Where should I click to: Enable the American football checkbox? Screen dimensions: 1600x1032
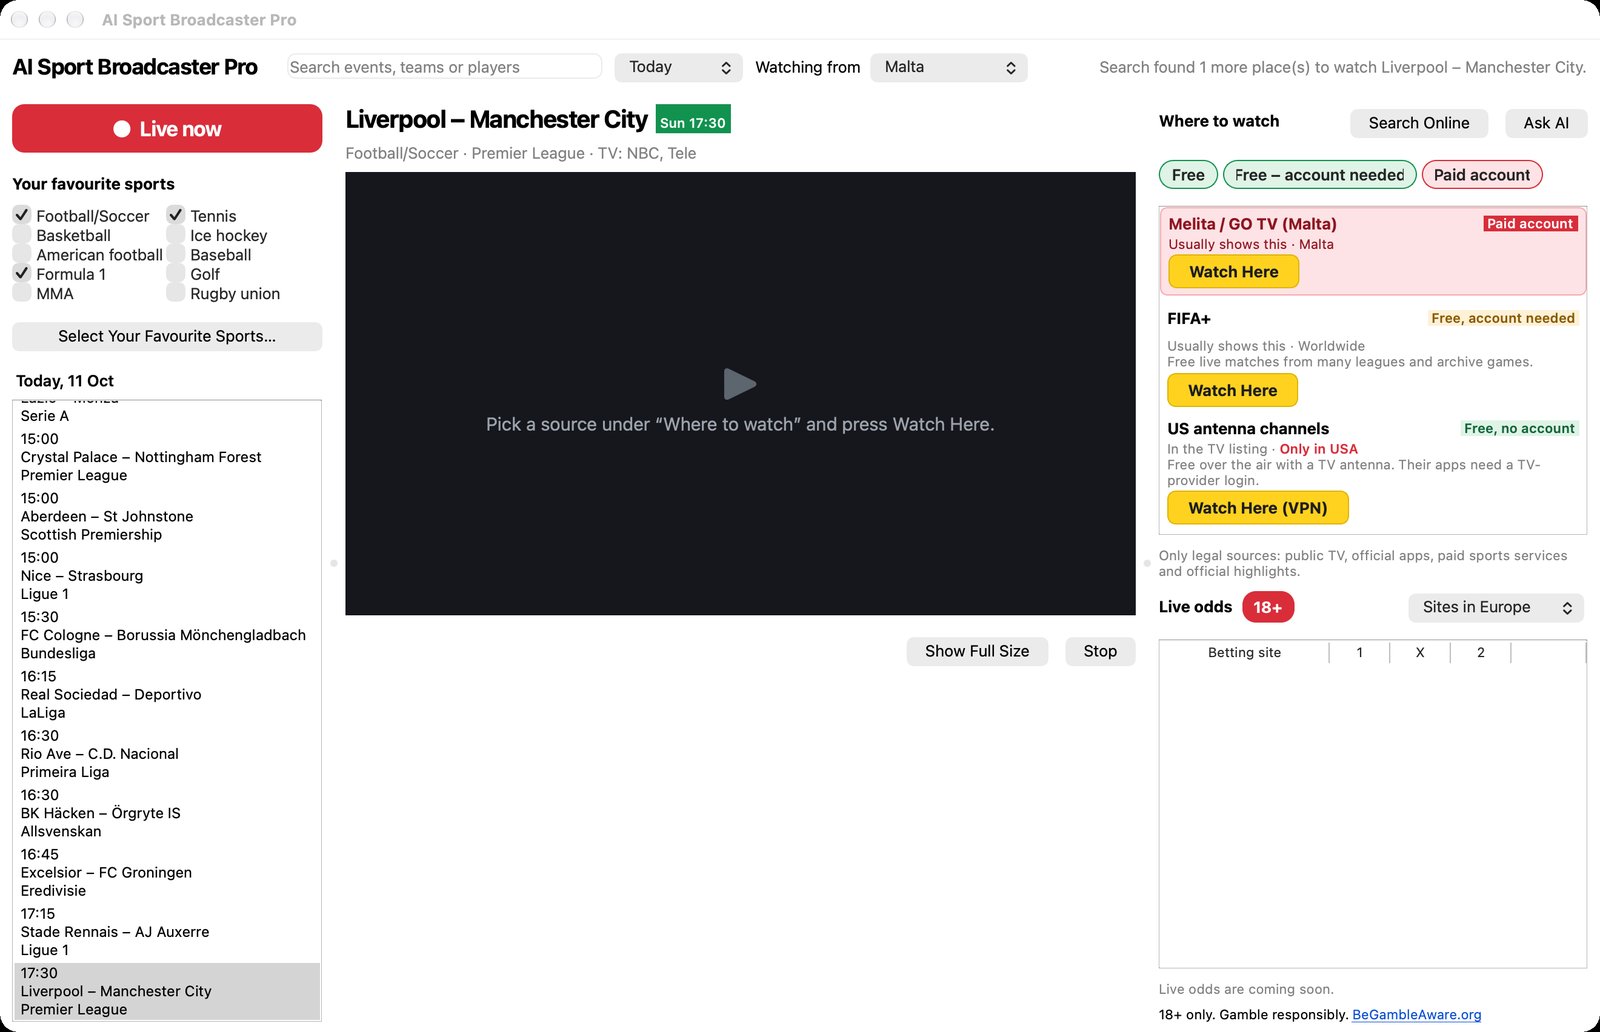click(22, 254)
